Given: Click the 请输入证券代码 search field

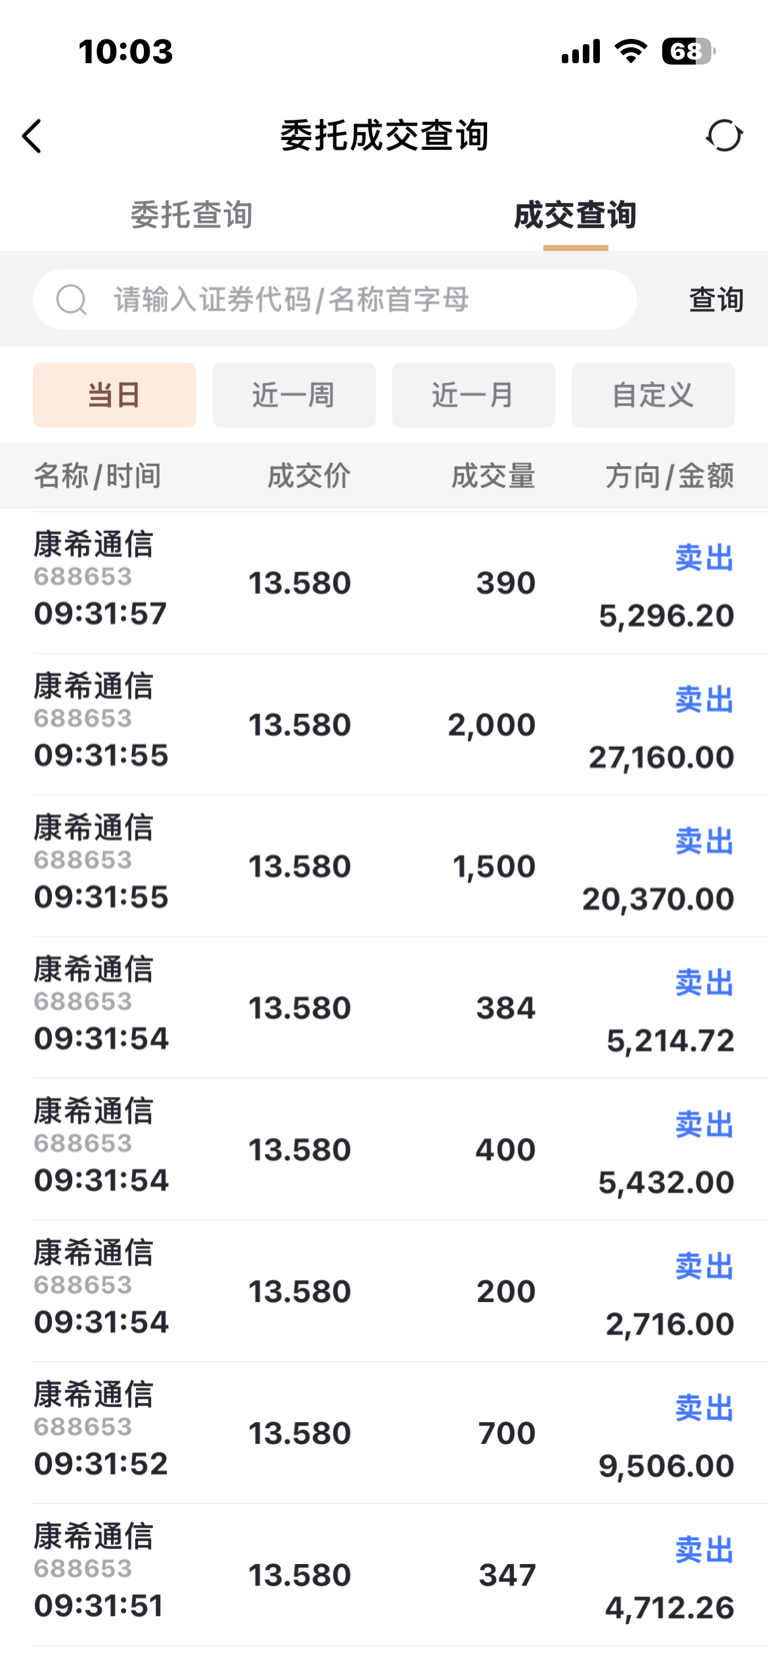Looking at the screenshot, I should pyautogui.click(x=350, y=299).
